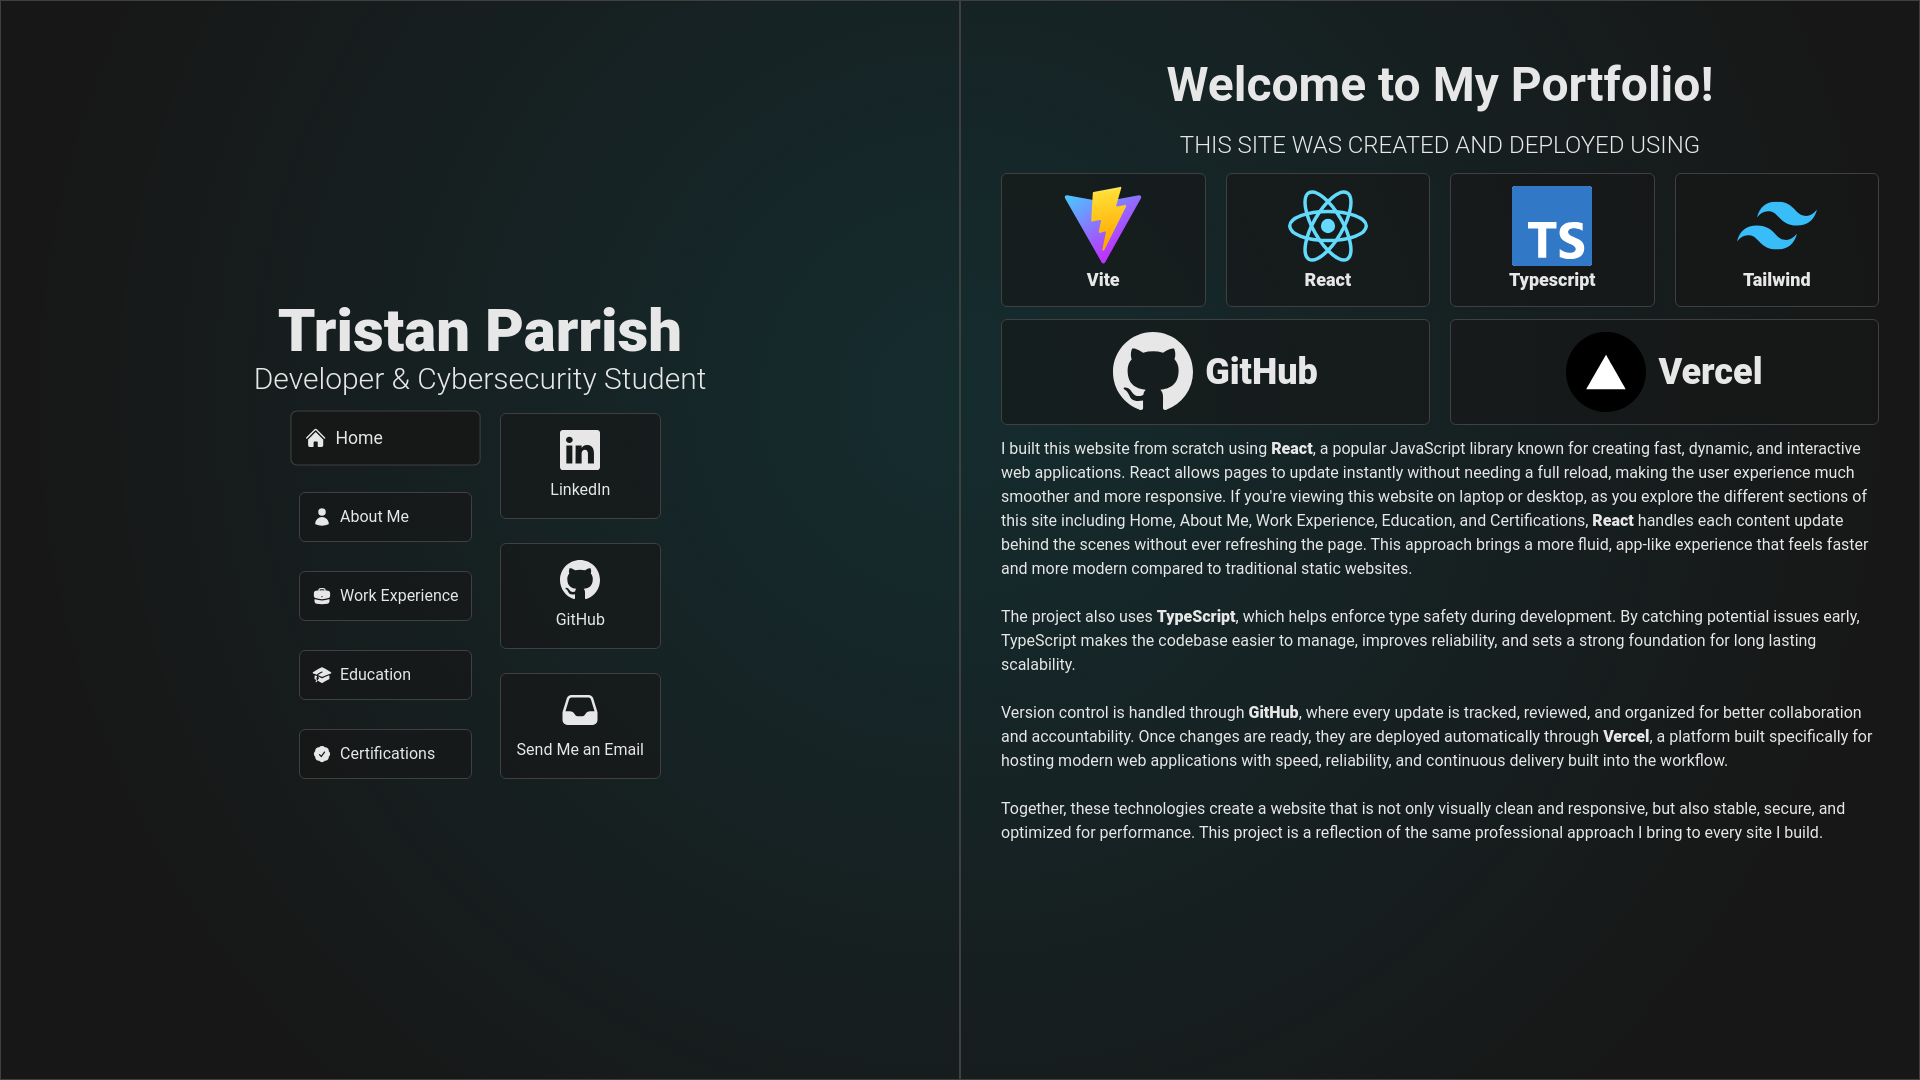This screenshot has height=1080, width=1920.
Task: Click the inbox tray email icon
Action: (580, 710)
